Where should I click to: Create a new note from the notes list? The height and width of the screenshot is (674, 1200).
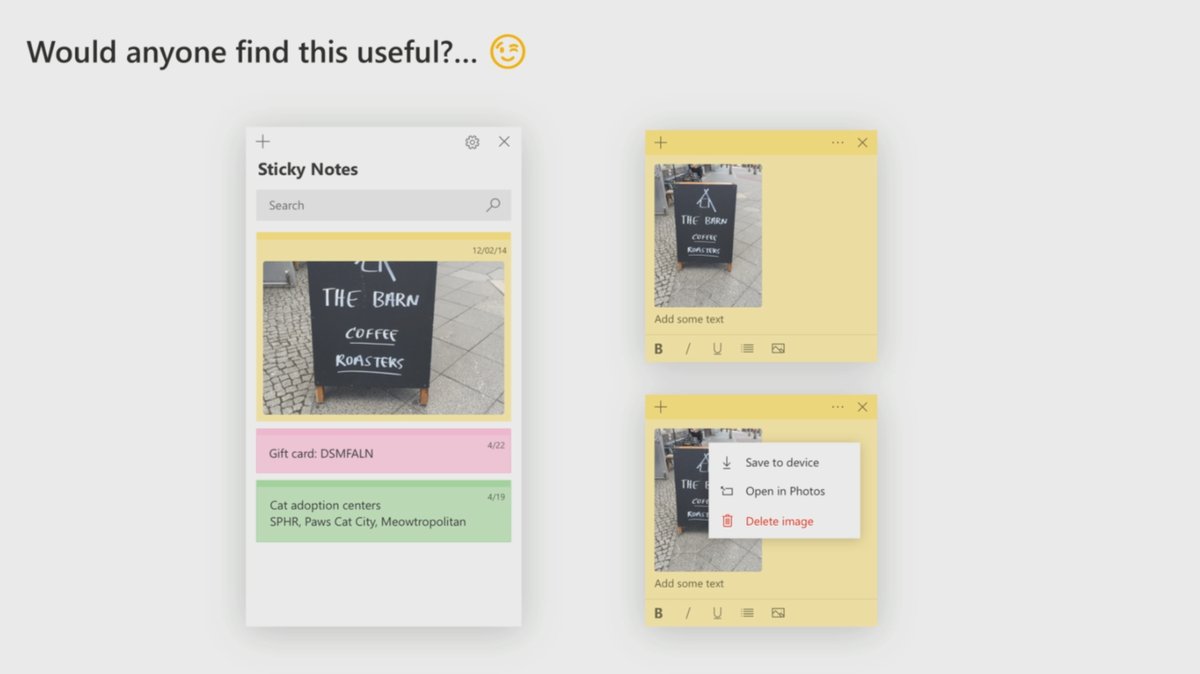(x=263, y=141)
